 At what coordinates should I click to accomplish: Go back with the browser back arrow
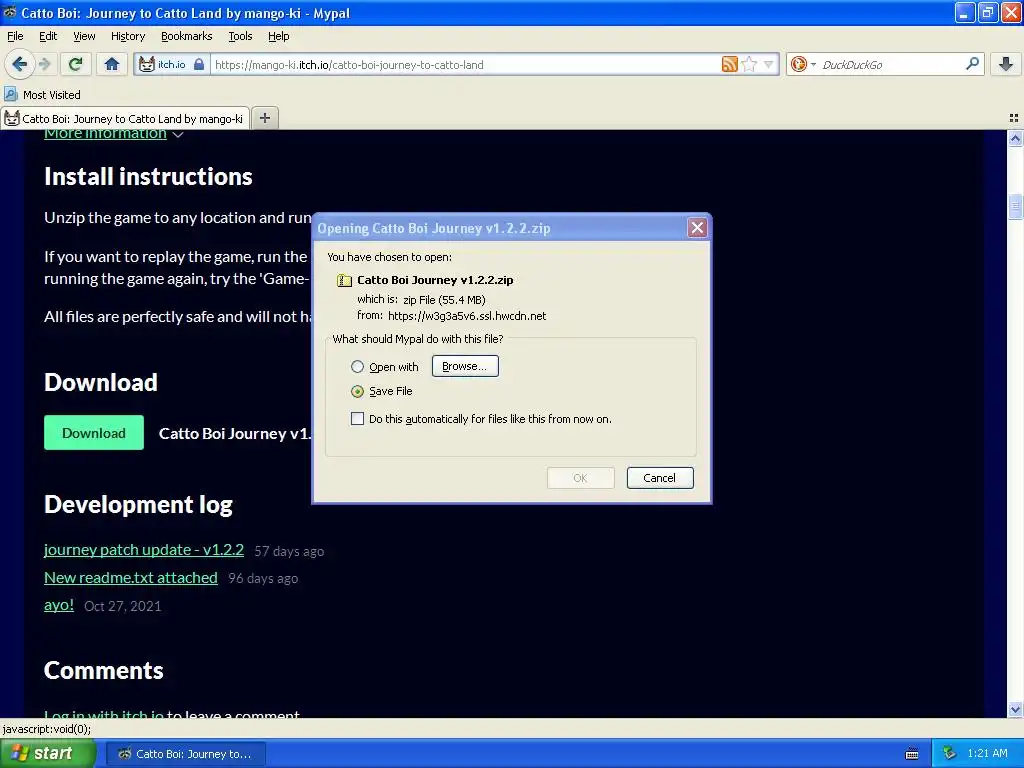(20, 64)
